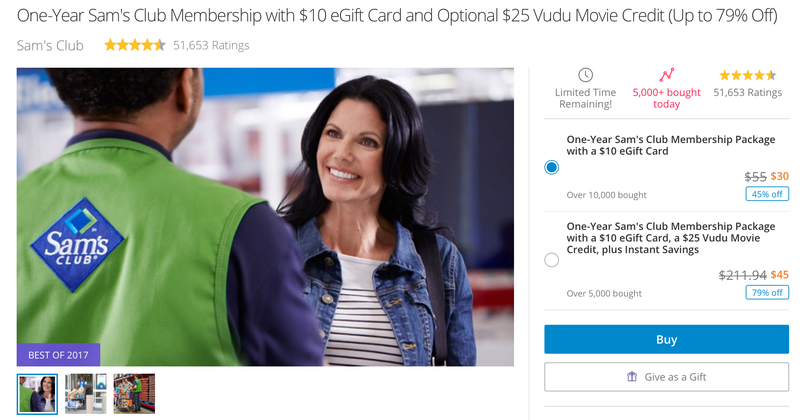The height and width of the screenshot is (420, 800).
Task: Open the 51,653 Ratings link under title
Action: click(x=211, y=45)
